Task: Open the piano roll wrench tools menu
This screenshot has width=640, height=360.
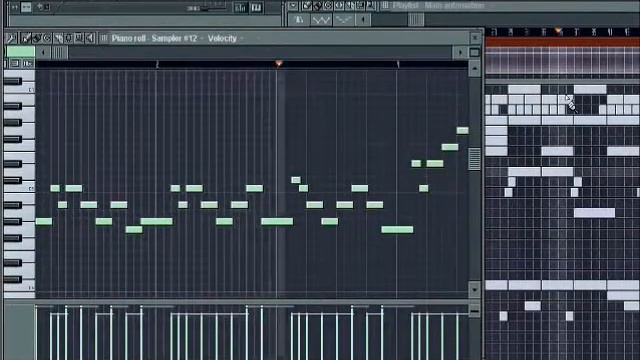Action: pyautogui.click(x=11, y=38)
